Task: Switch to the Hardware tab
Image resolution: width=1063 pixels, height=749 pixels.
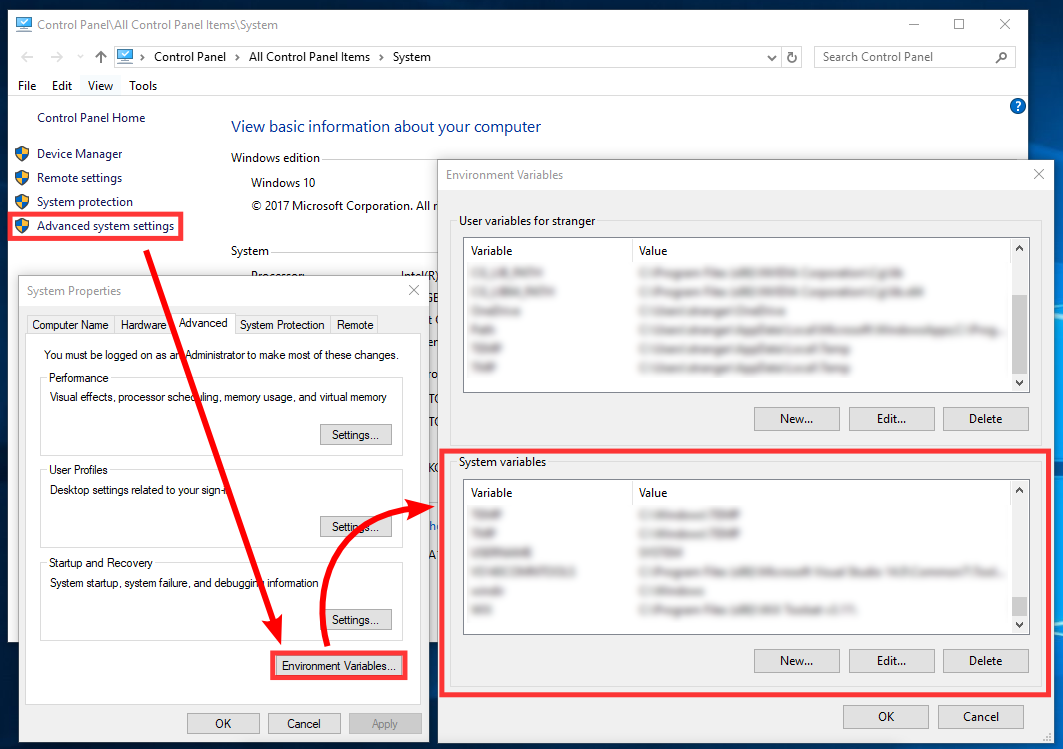Action: [x=143, y=325]
